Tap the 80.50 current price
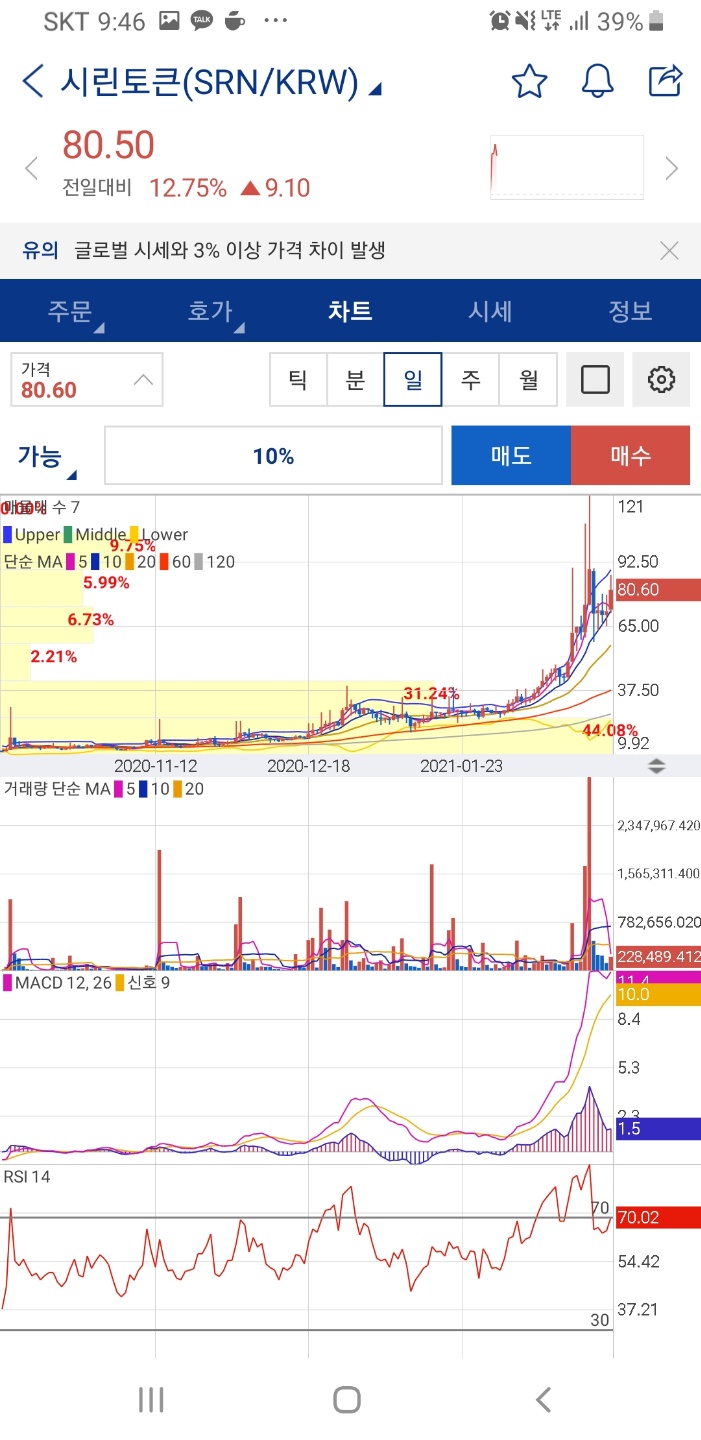Viewport: 701px width, 1440px height. pos(108,145)
